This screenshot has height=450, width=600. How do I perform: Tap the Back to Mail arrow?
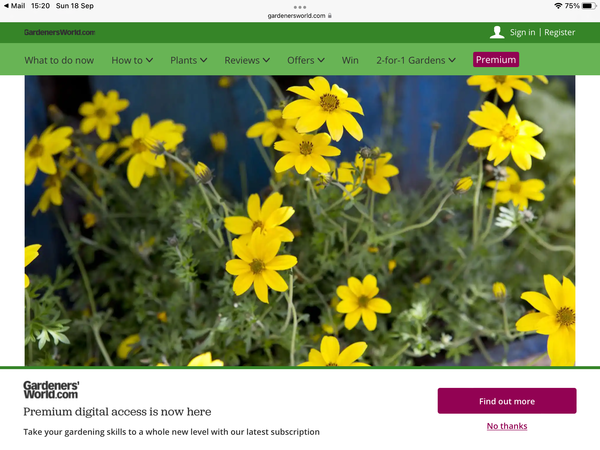click(6, 6)
